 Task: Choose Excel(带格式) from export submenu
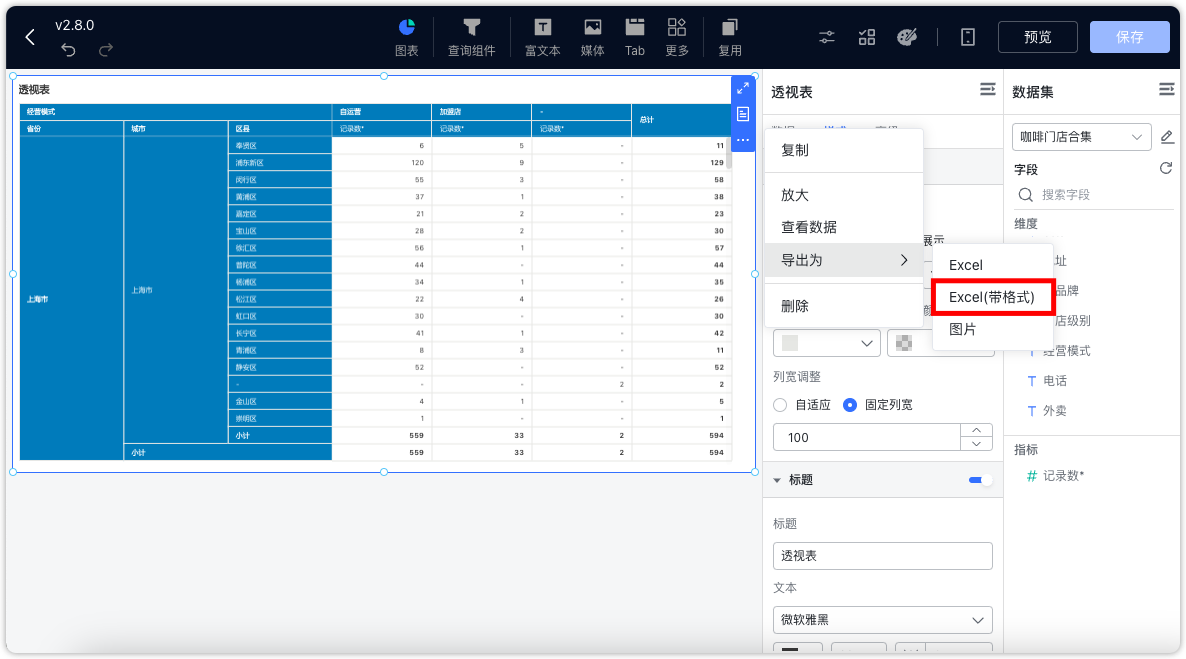coord(993,296)
